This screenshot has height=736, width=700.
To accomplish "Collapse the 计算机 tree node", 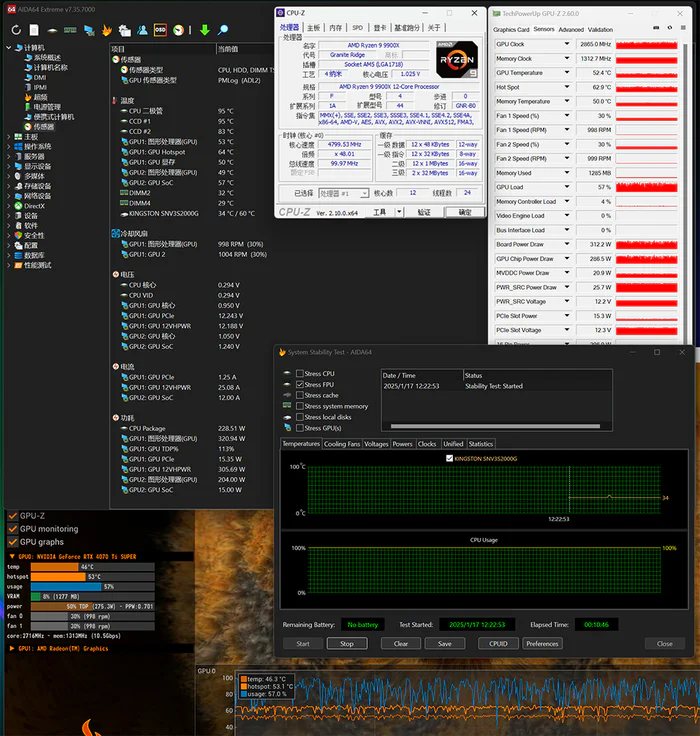I will click(9, 47).
